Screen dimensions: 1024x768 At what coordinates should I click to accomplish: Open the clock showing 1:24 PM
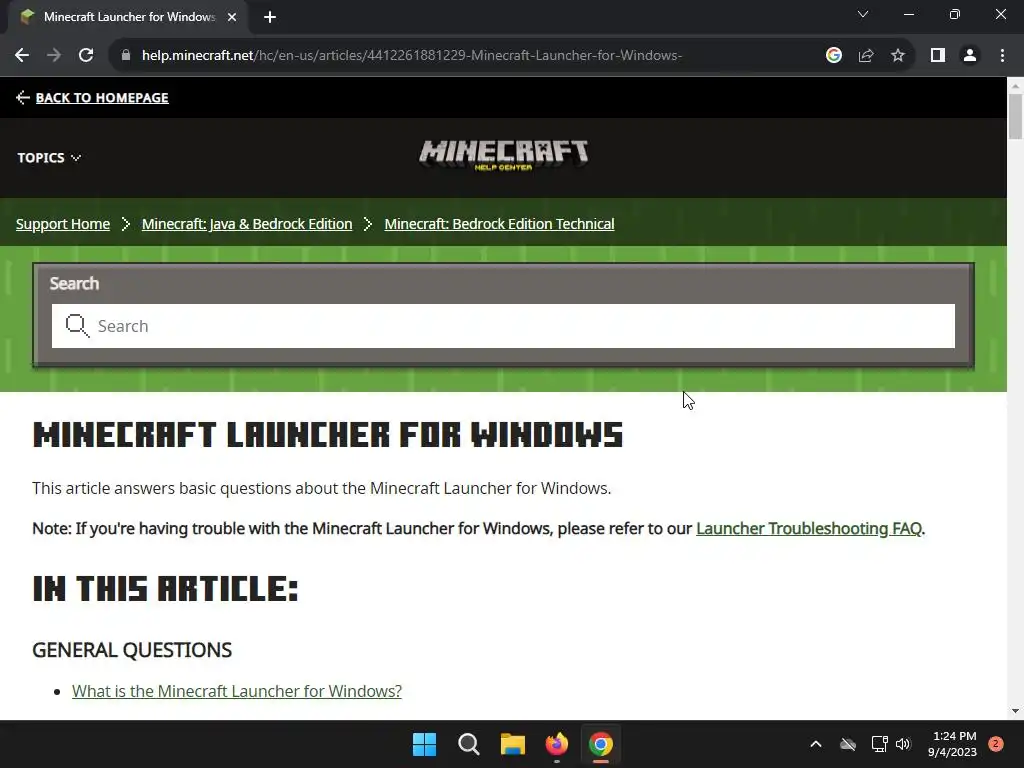point(952,744)
